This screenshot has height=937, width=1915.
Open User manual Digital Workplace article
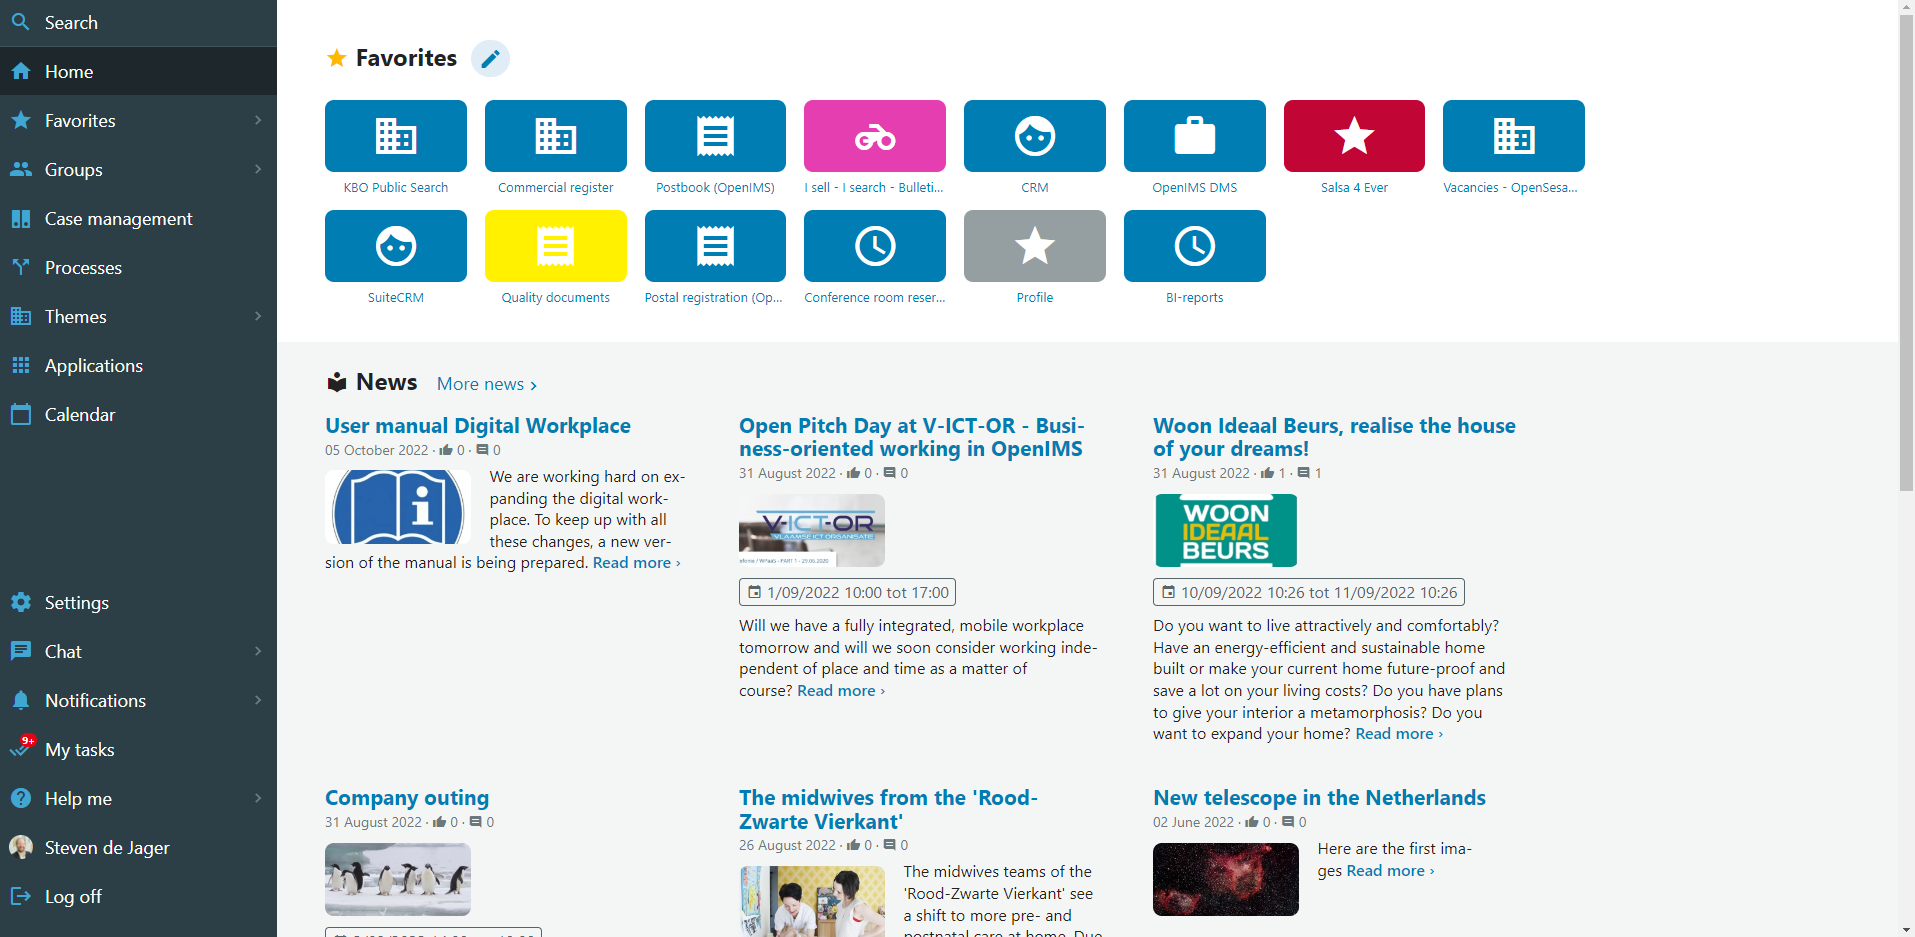[477, 426]
